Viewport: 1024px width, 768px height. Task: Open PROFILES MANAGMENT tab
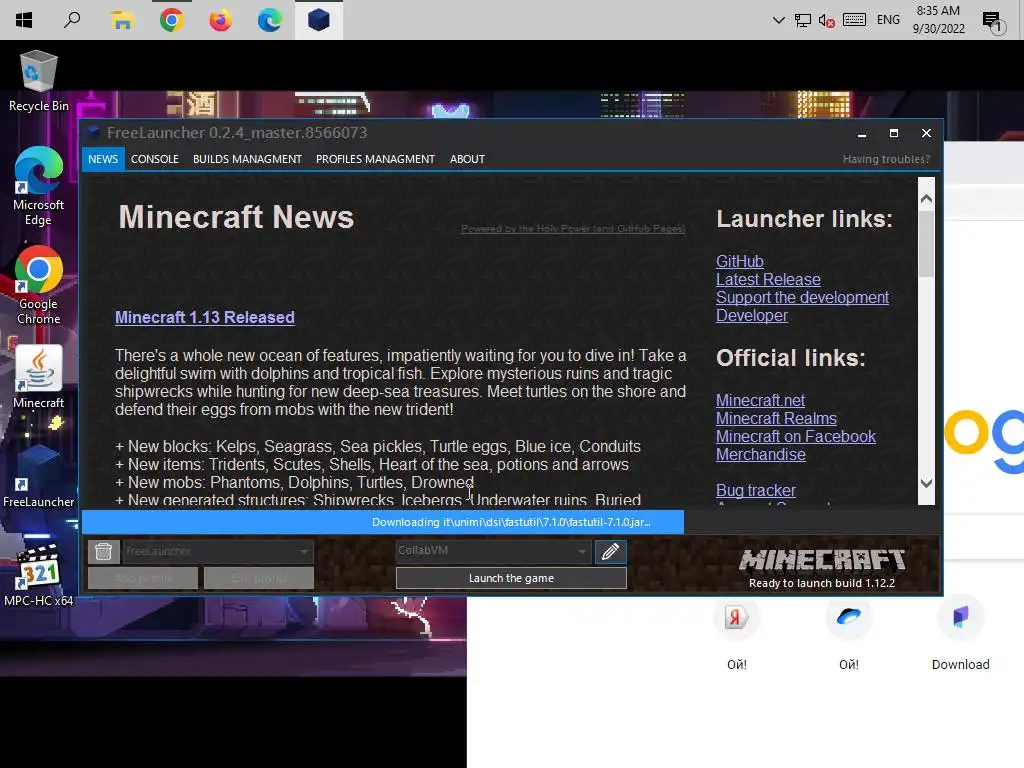375,159
